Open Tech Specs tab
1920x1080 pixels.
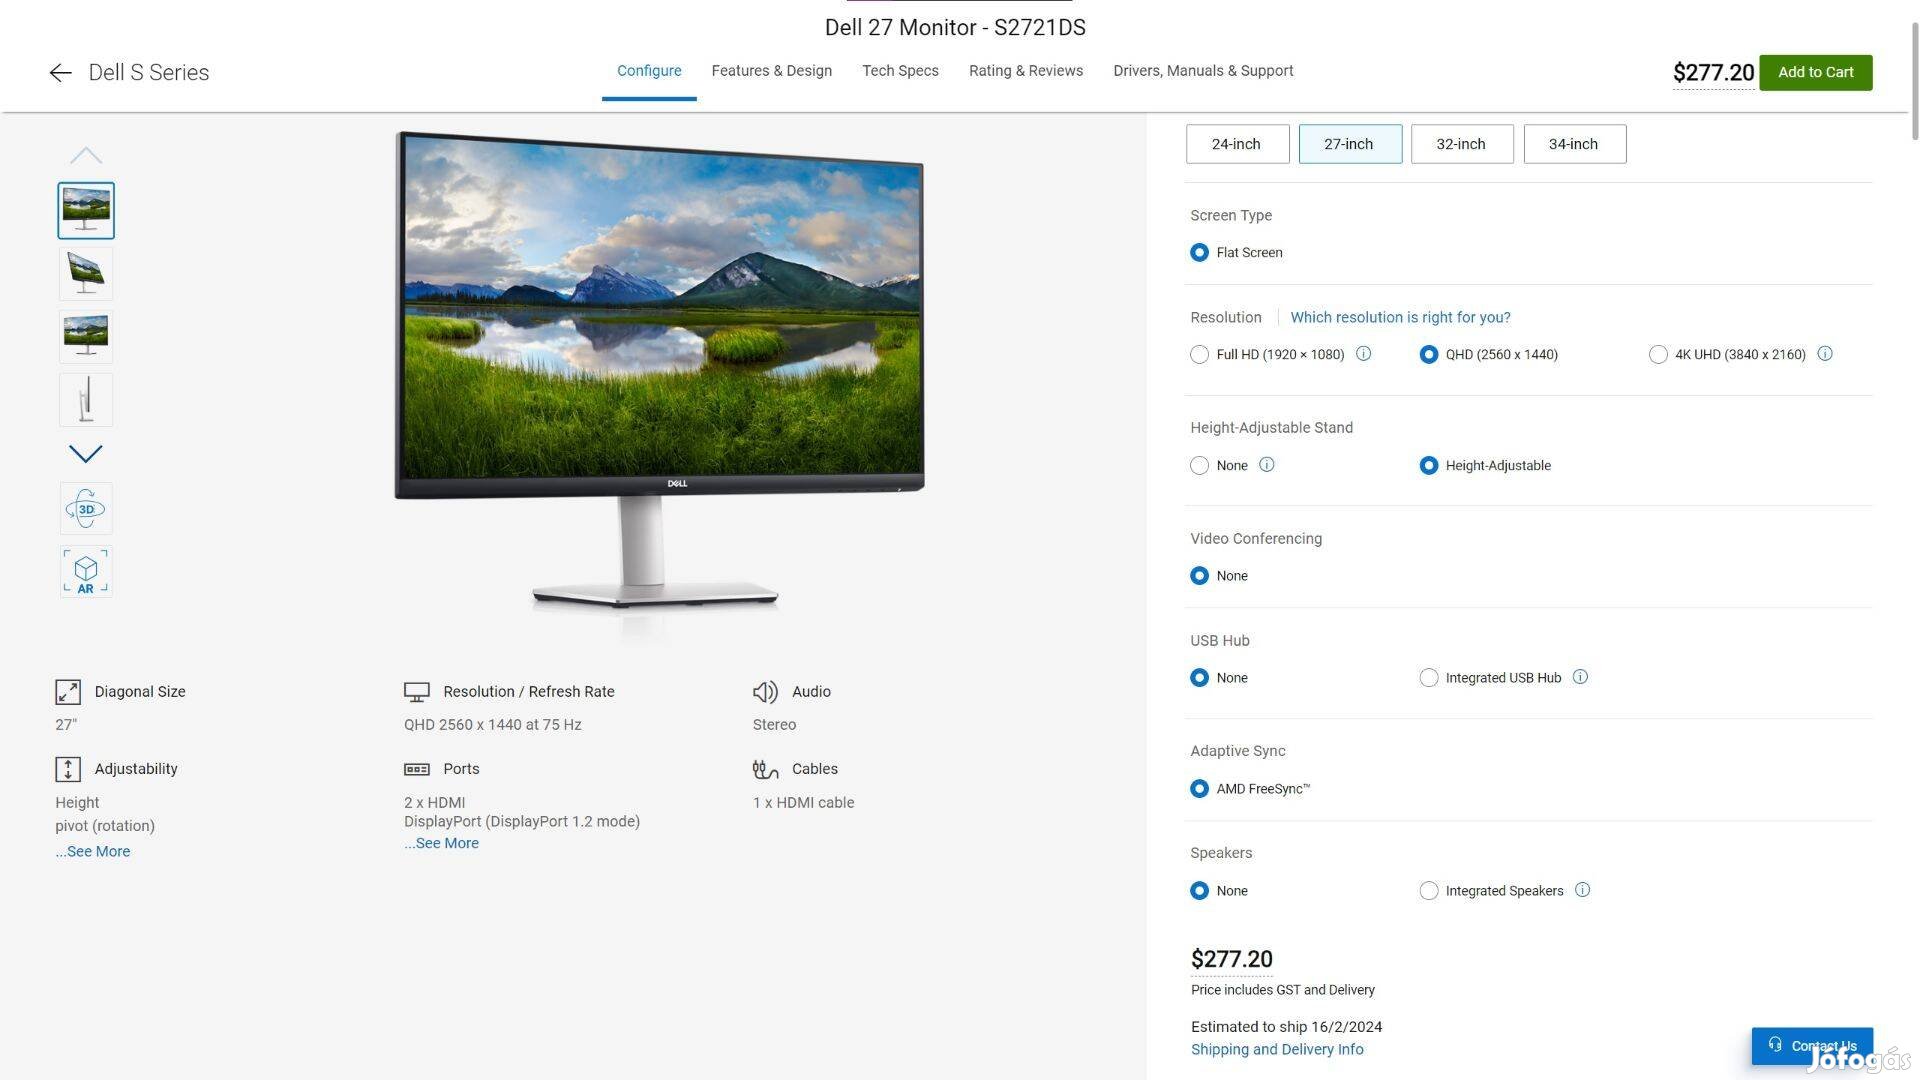click(901, 70)
